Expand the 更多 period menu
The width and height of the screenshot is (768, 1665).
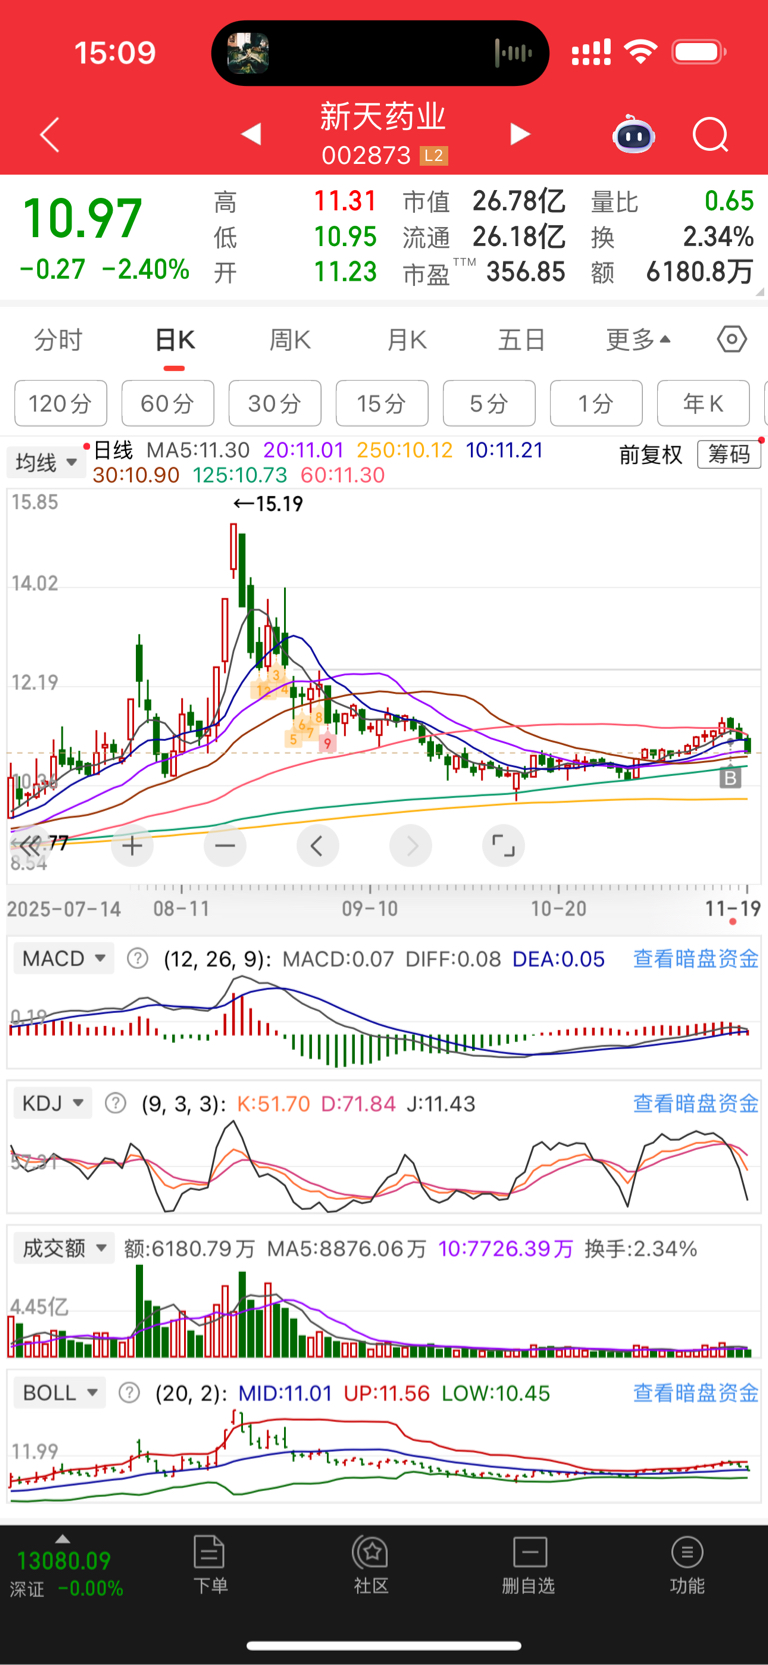click(638, 340)
